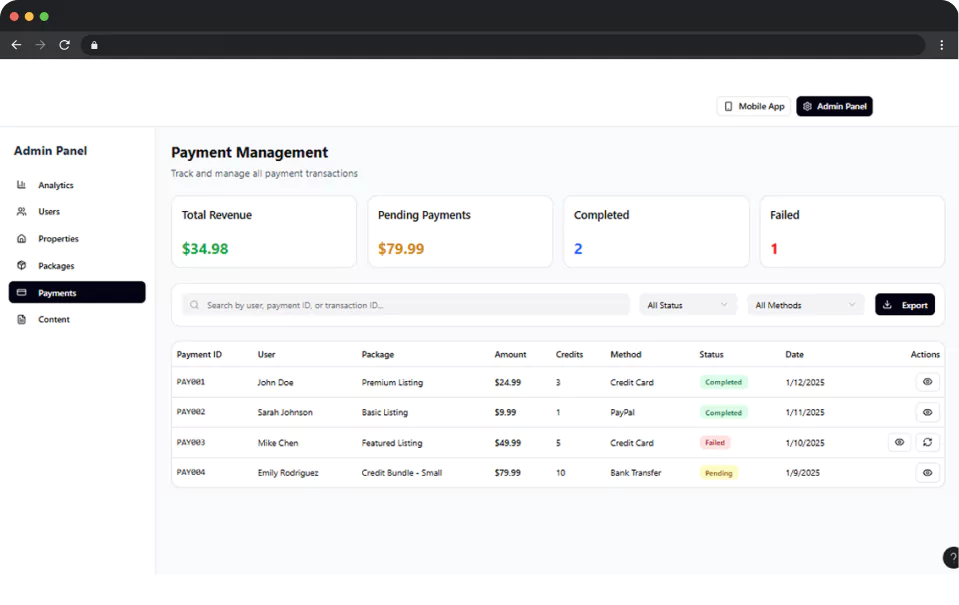Click the help question mark icon
The height and width of the screenshot is (605, 959).
pyautogui.click(x=951, y=558)
